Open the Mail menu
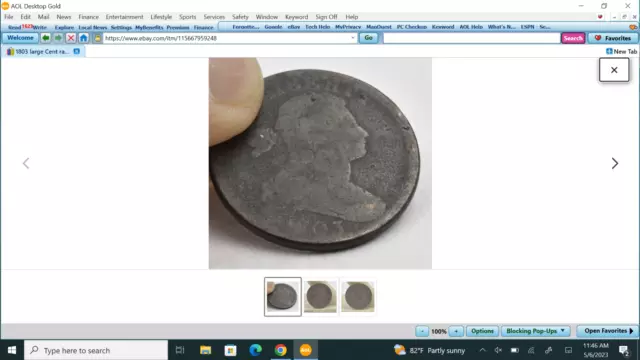 (43, 17)
